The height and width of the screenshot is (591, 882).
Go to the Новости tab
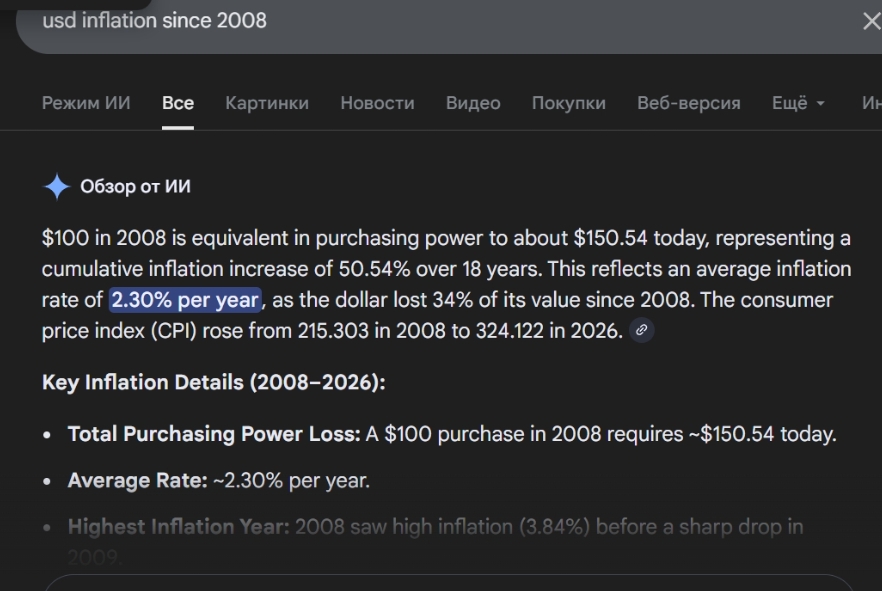tap(377, 103)
